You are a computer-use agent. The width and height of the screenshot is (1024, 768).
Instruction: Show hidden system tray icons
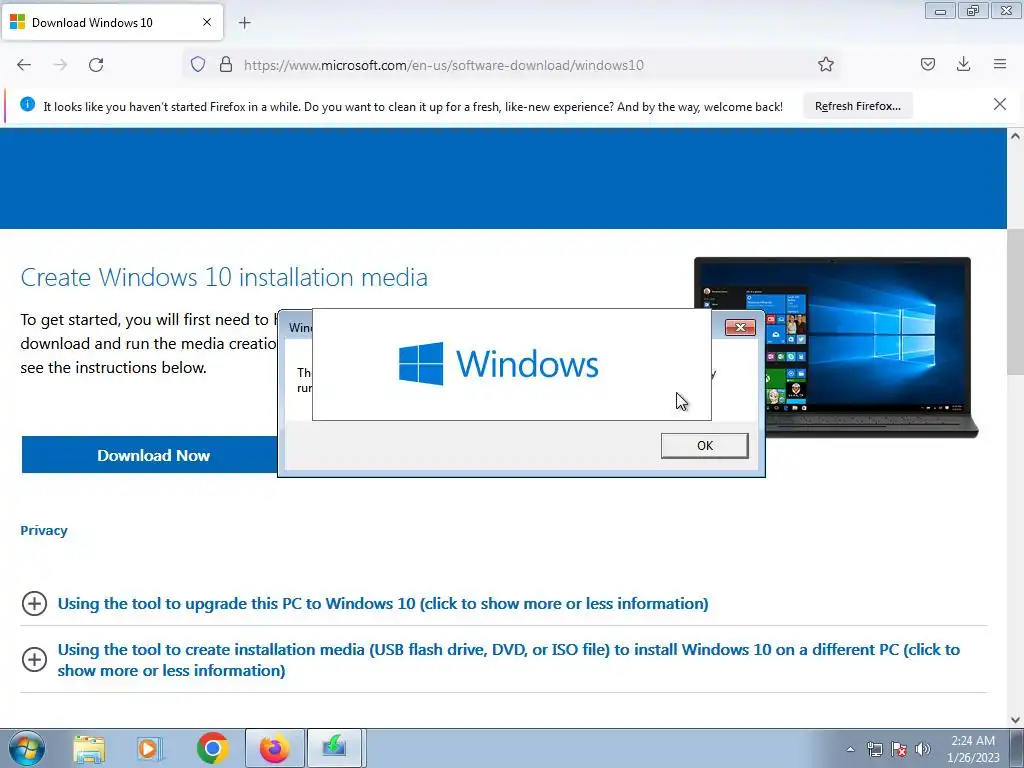850,749
